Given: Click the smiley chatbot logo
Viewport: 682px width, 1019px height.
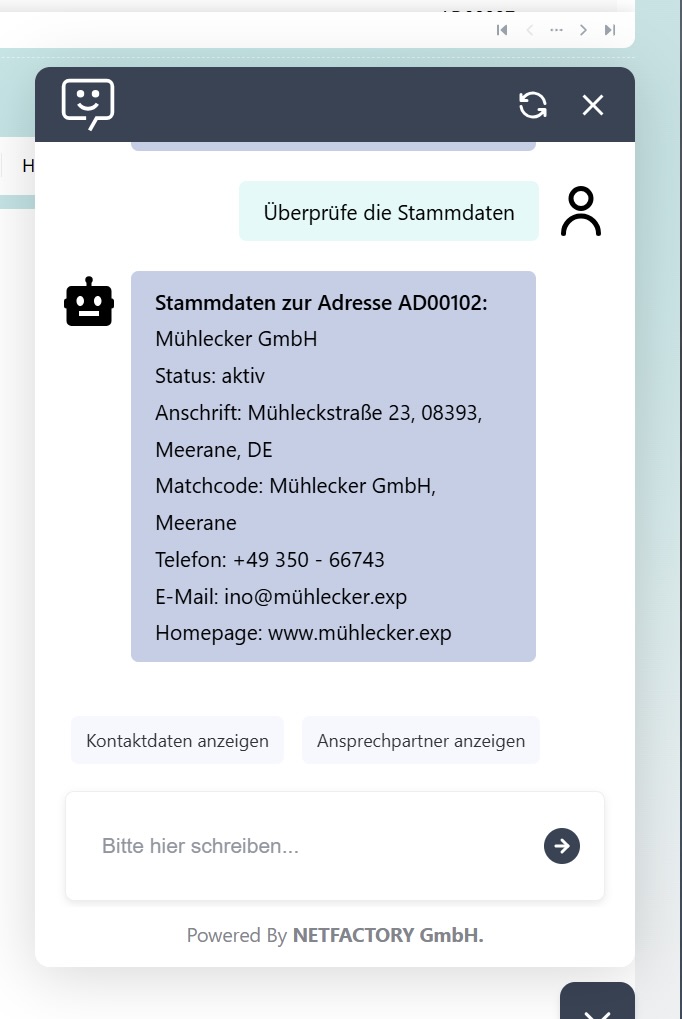Looking at the screenshot, I should pyautogui.click(x=88, y=104).
